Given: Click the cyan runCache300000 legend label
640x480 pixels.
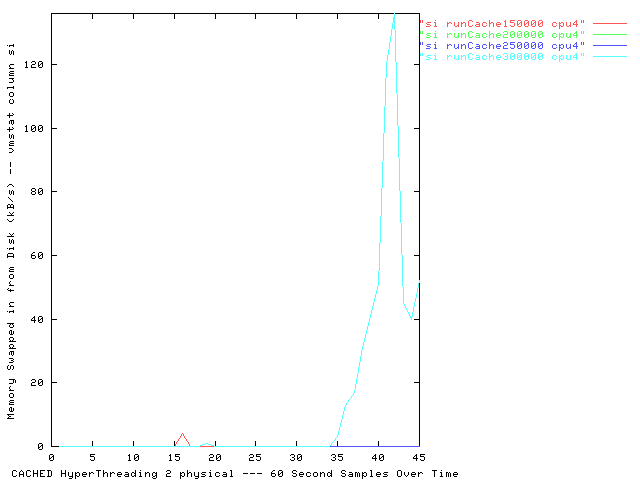Looking at the screenshot, I should [502, 57].
